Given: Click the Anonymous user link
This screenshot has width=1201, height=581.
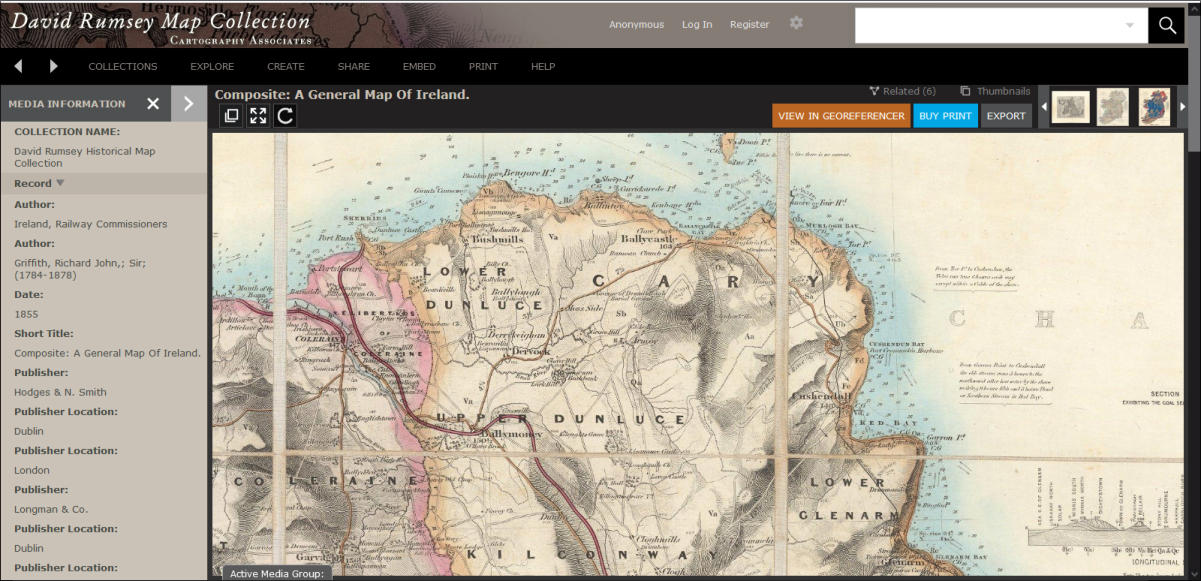Looking at the screenshot, I should pos(636,25).
